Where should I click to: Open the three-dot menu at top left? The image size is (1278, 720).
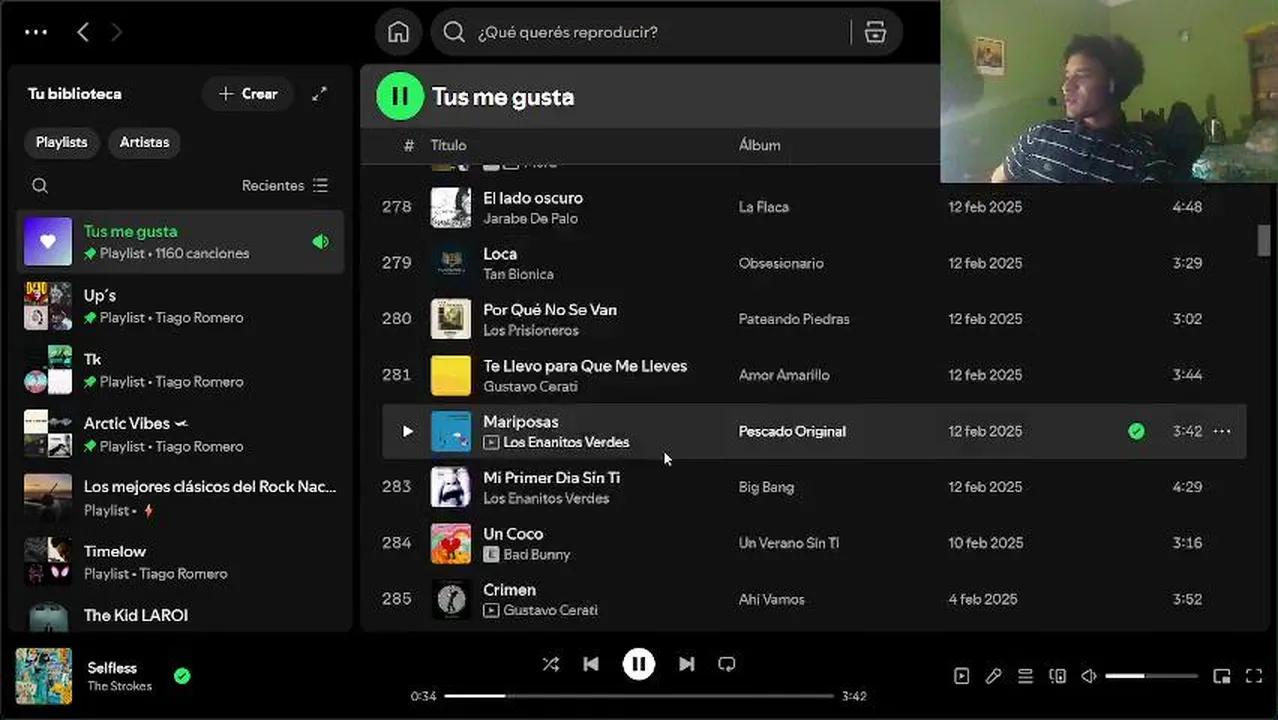36,32
